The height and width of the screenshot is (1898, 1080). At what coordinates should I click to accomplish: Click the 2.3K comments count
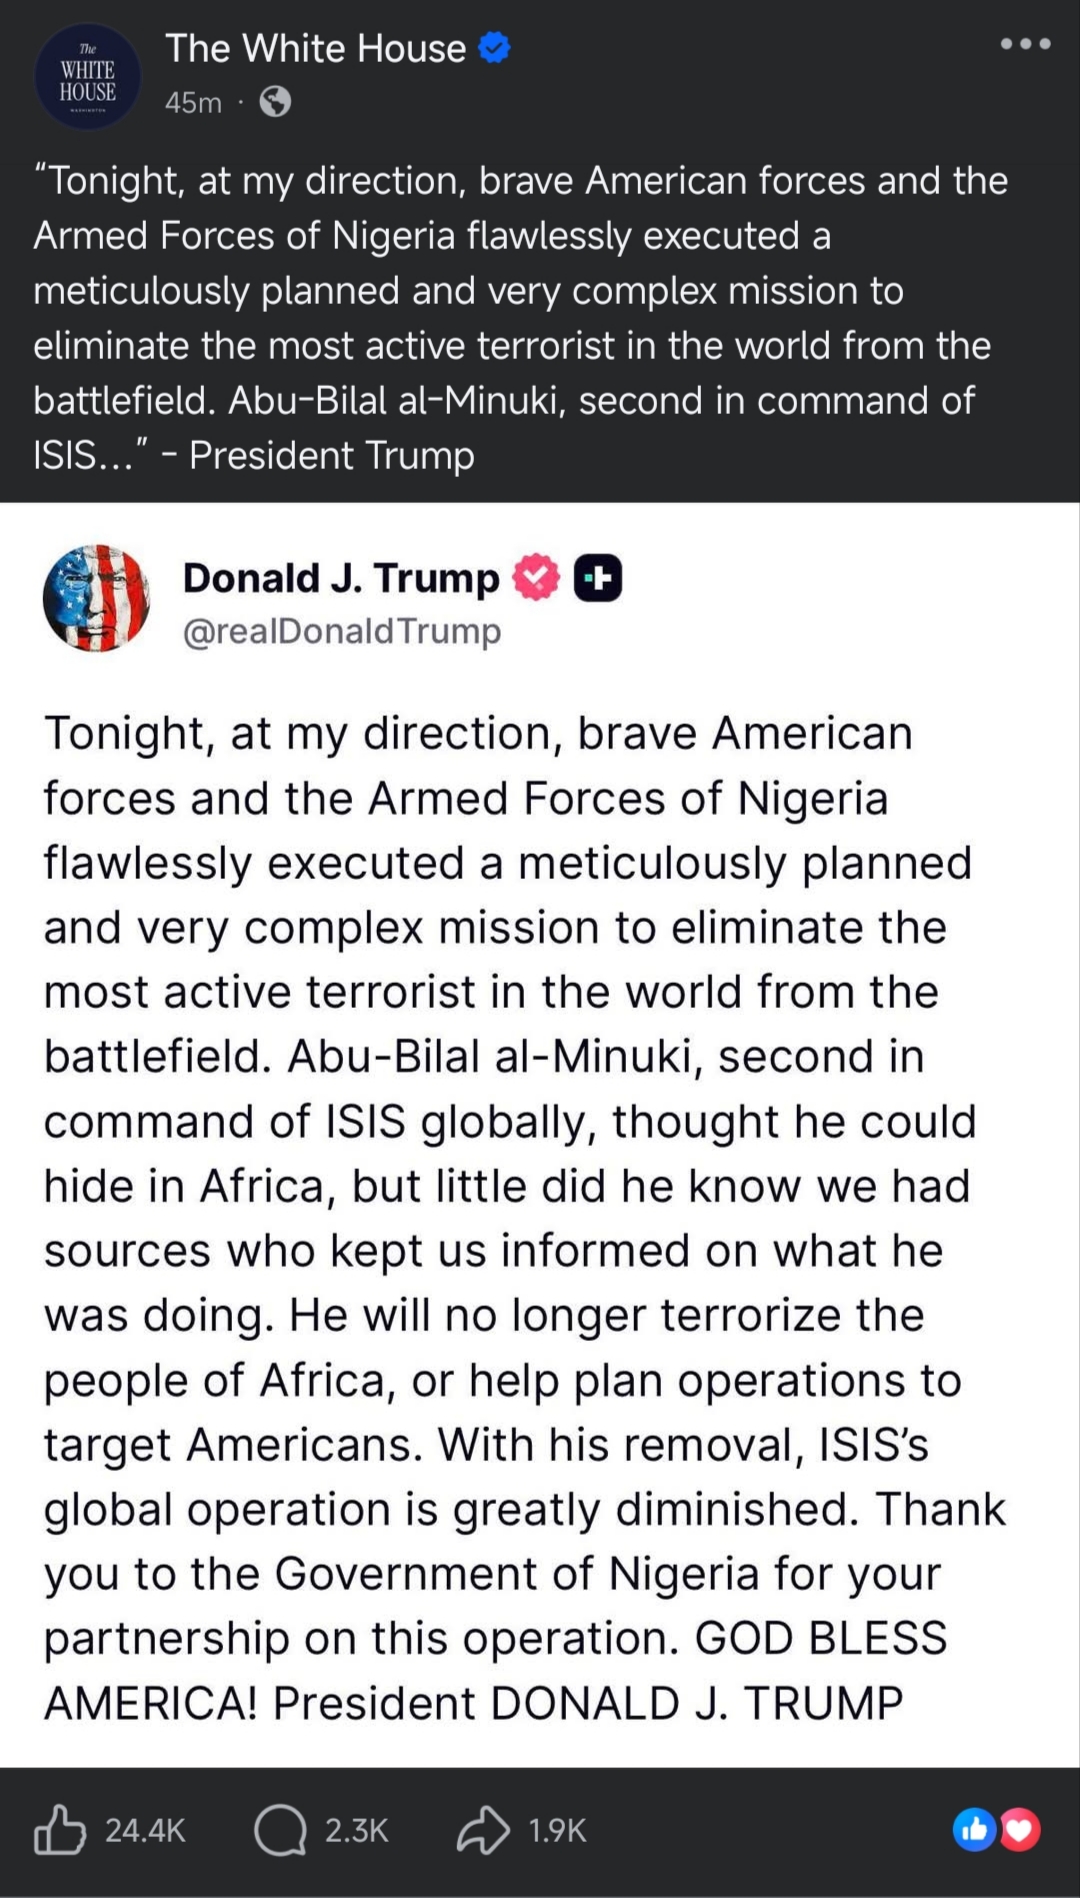[x=357, y=1830]
